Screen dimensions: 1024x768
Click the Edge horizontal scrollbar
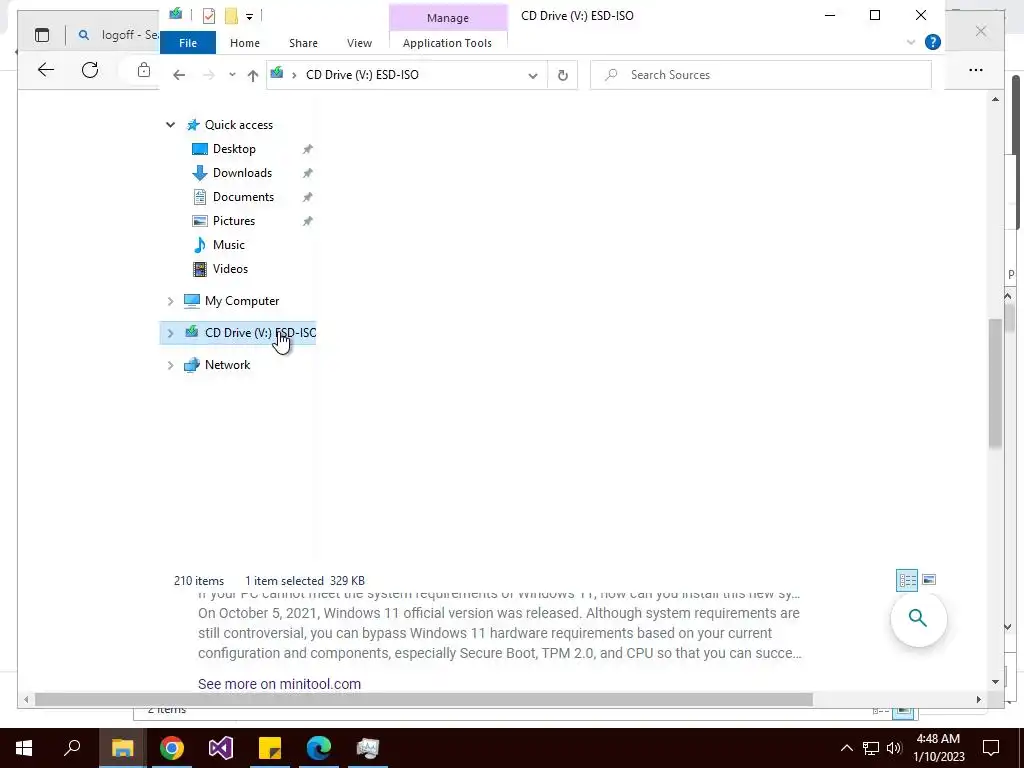423,699
